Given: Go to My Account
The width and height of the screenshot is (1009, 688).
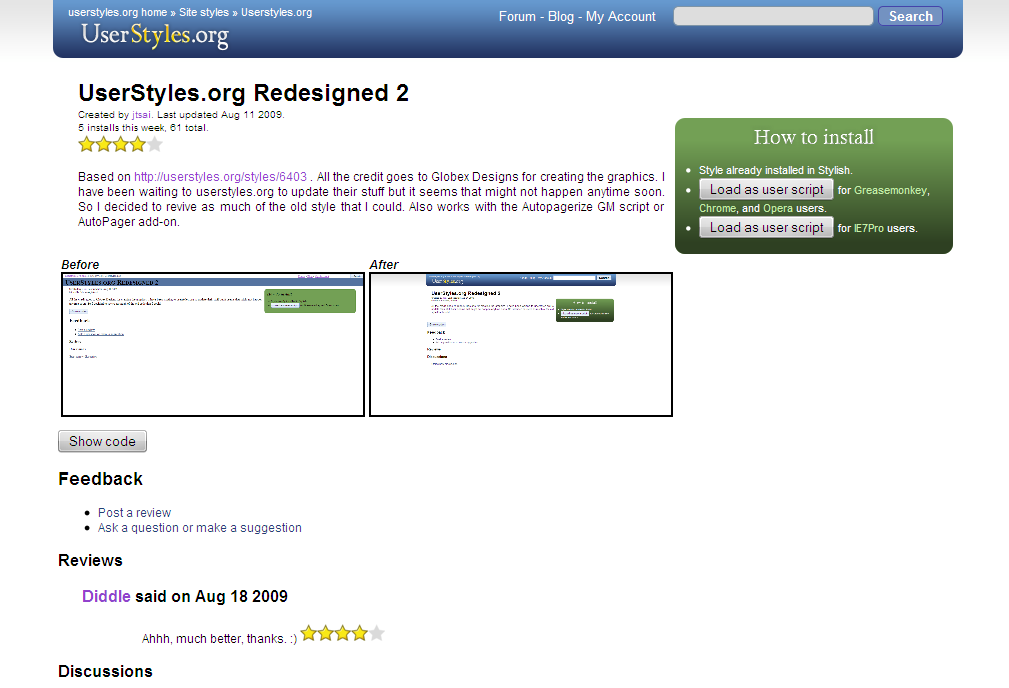Looking at the screenshot, I should coord(620,16).
